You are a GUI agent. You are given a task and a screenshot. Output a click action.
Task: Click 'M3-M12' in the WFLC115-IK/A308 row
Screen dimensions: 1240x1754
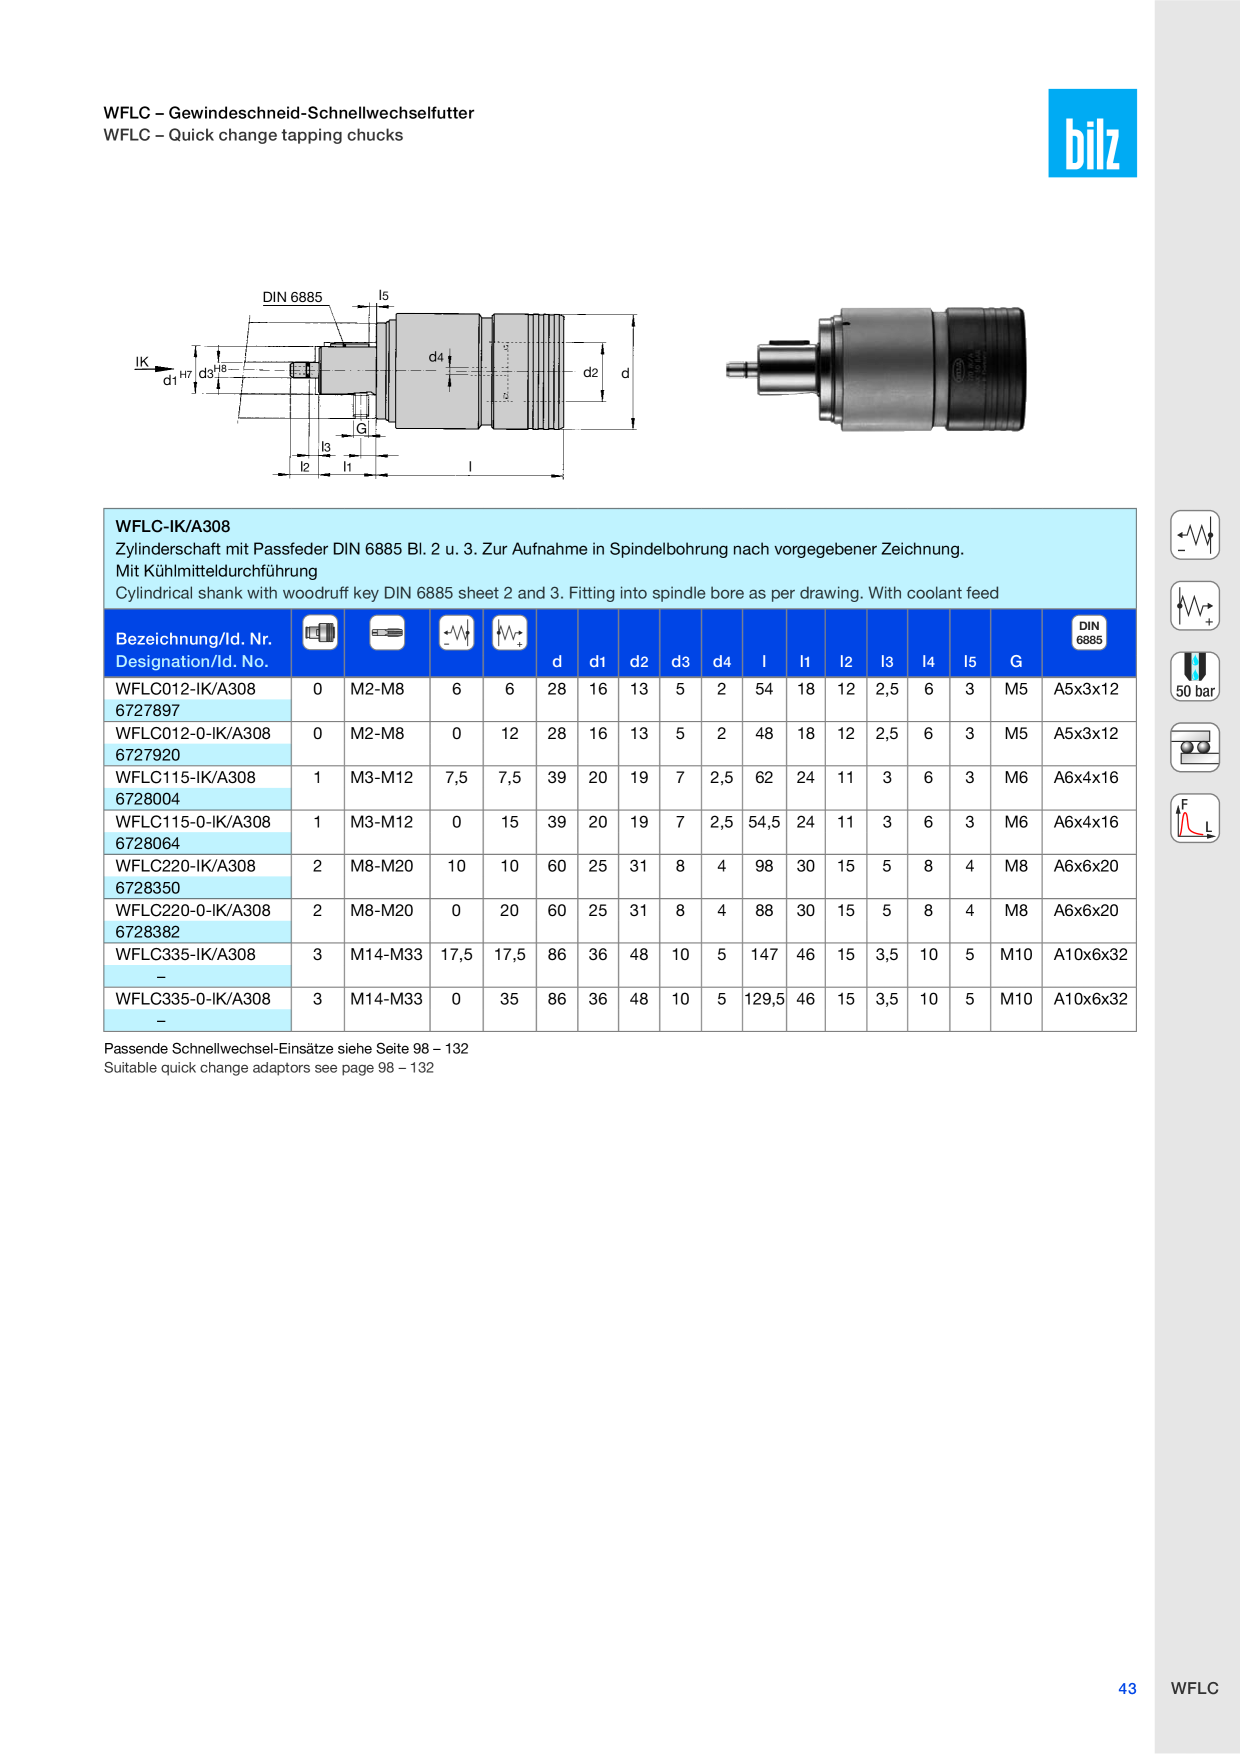(x=381, y=777)
